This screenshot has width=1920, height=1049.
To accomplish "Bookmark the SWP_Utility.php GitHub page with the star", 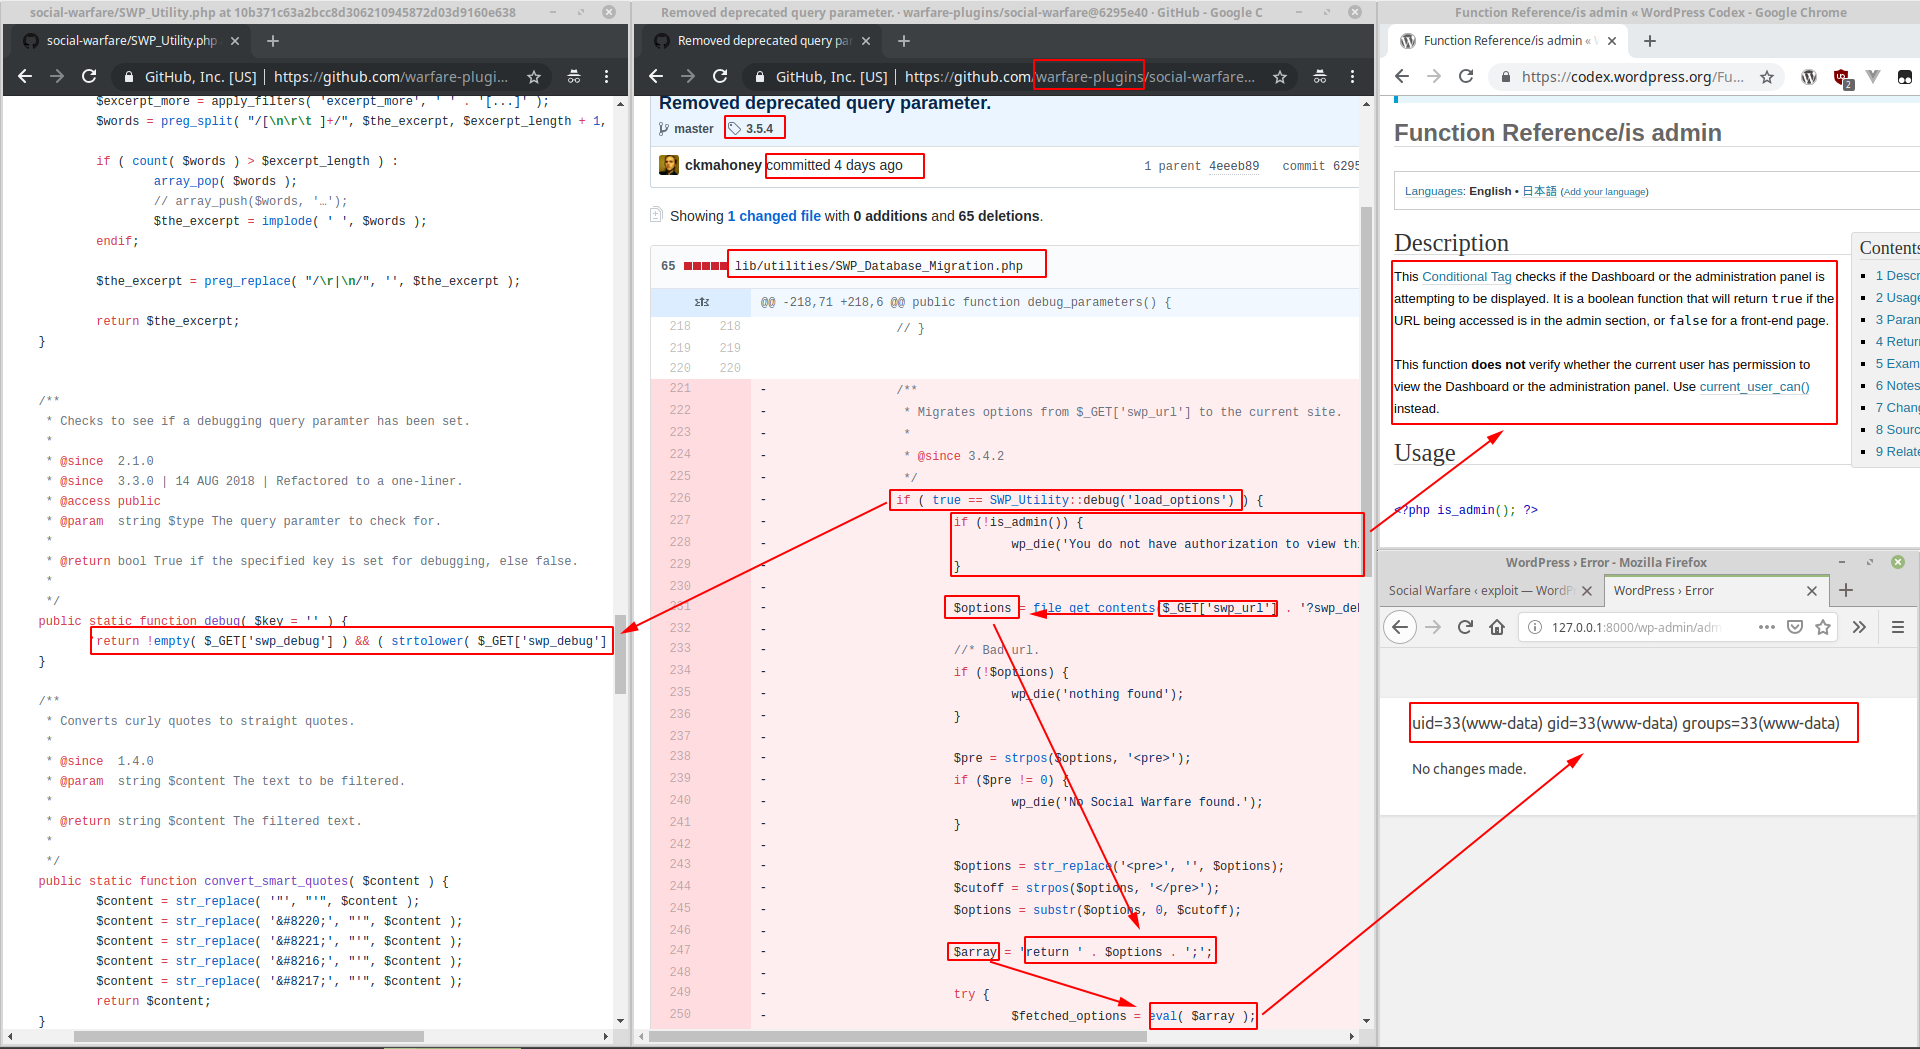I will (x=534, y=77).
